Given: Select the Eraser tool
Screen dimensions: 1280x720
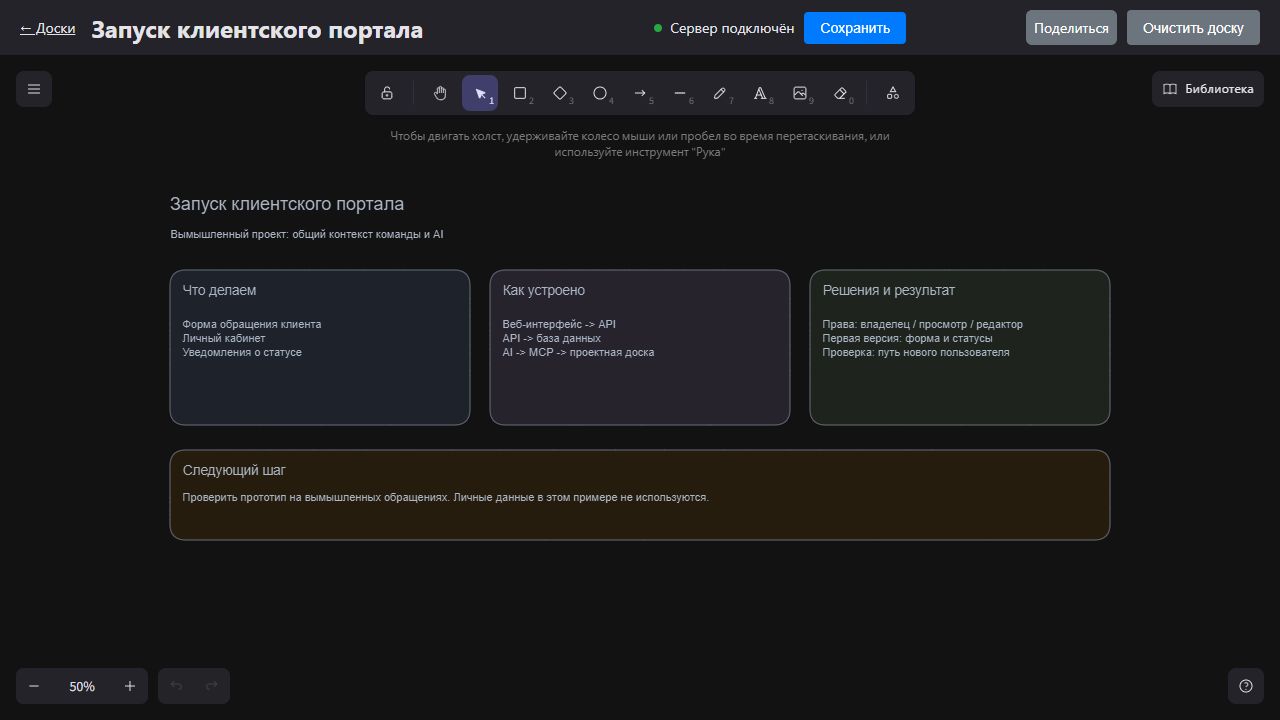Looking at the screenshot, I should [840, 93].
